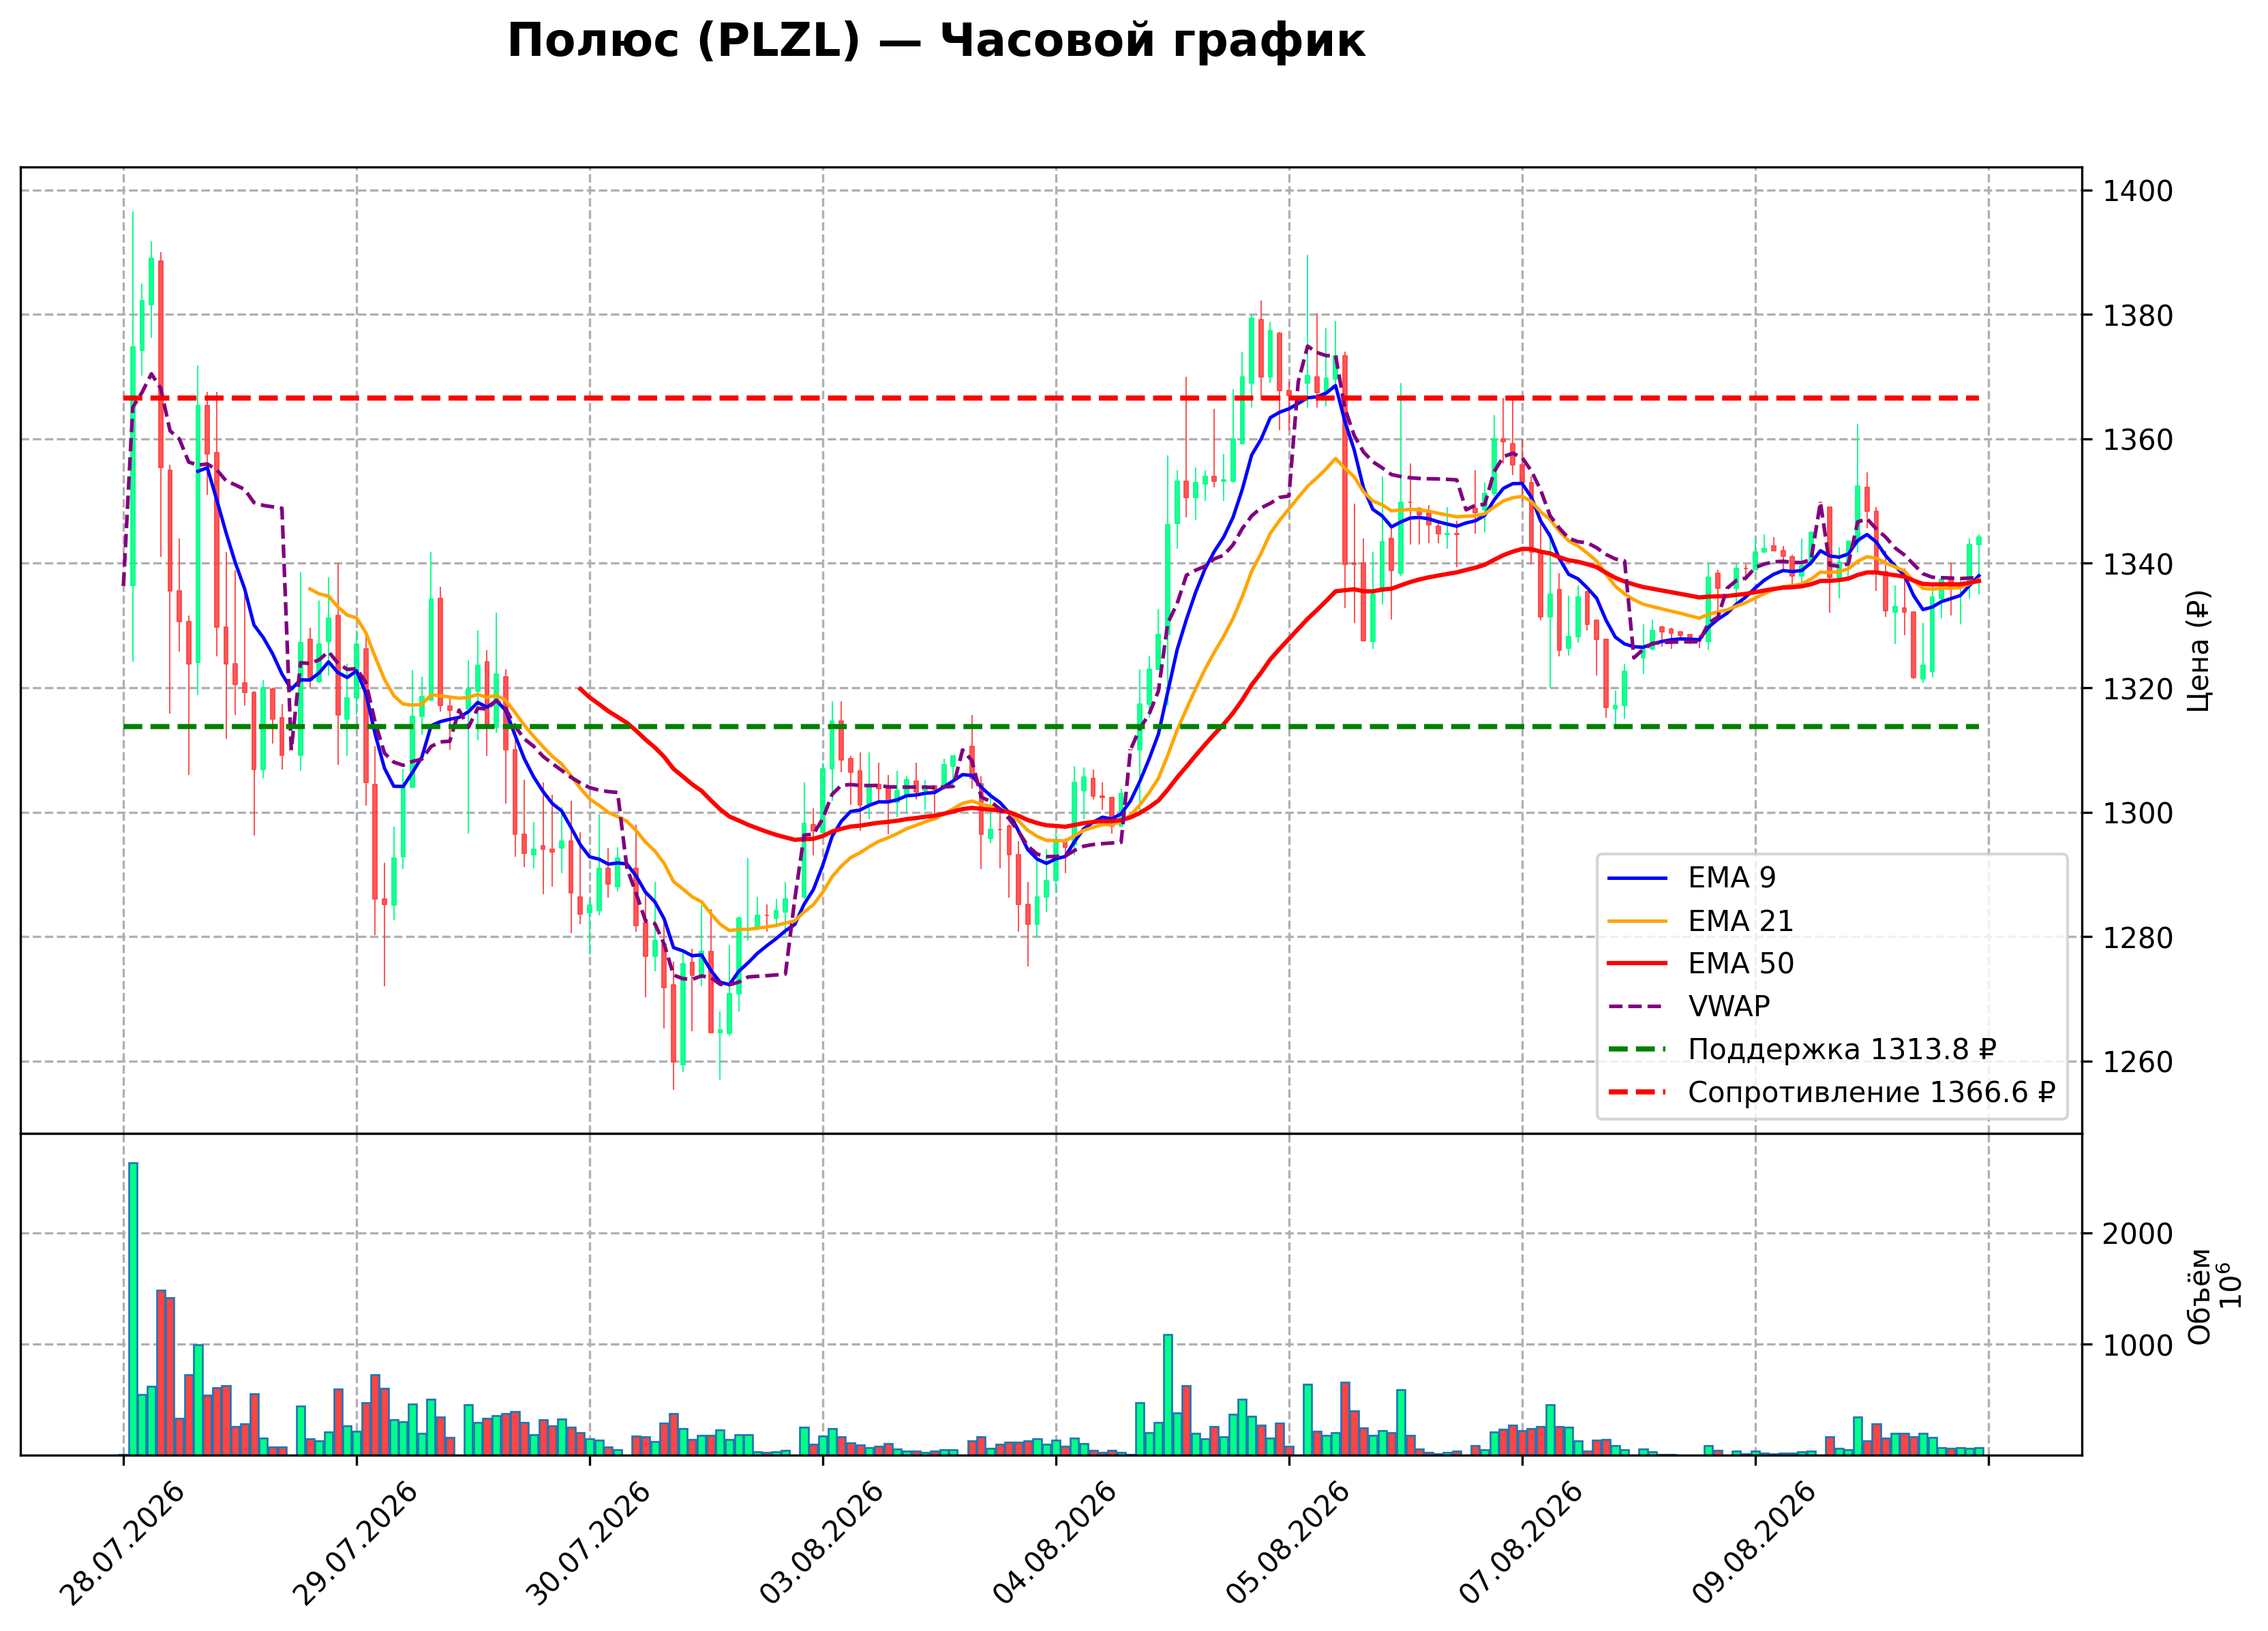Click the date label 04.08.2026
The image size is (2268, 1631).
click(1054, 1543)
